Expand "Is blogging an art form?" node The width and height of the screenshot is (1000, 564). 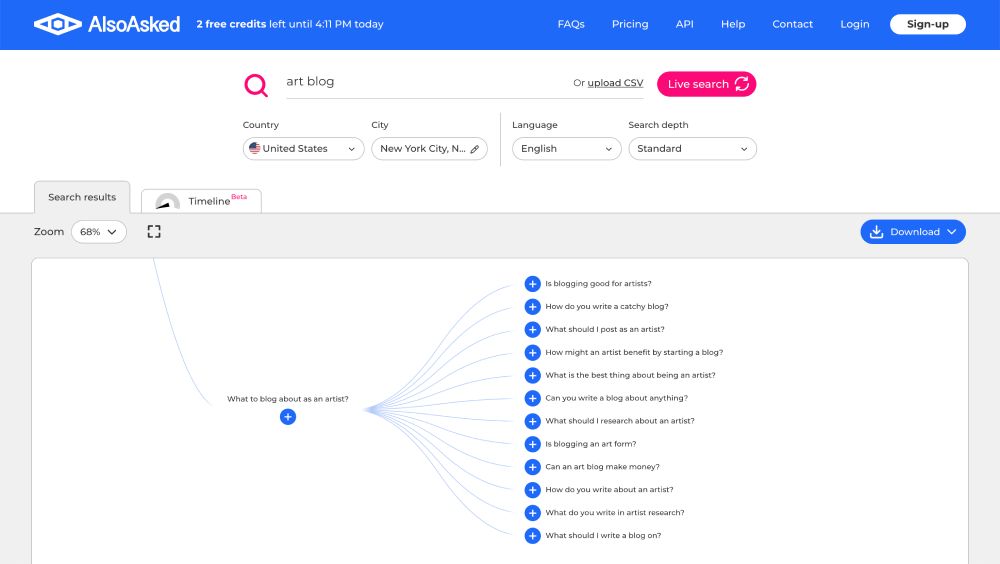click(x=533, y=444)
